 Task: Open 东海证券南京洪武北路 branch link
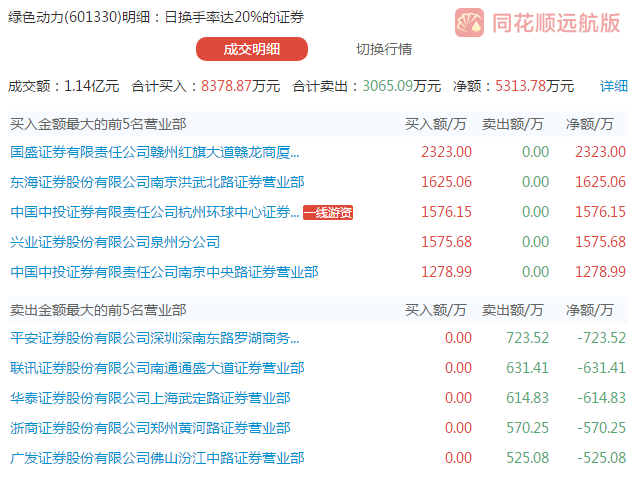click(x=157, y=182)
